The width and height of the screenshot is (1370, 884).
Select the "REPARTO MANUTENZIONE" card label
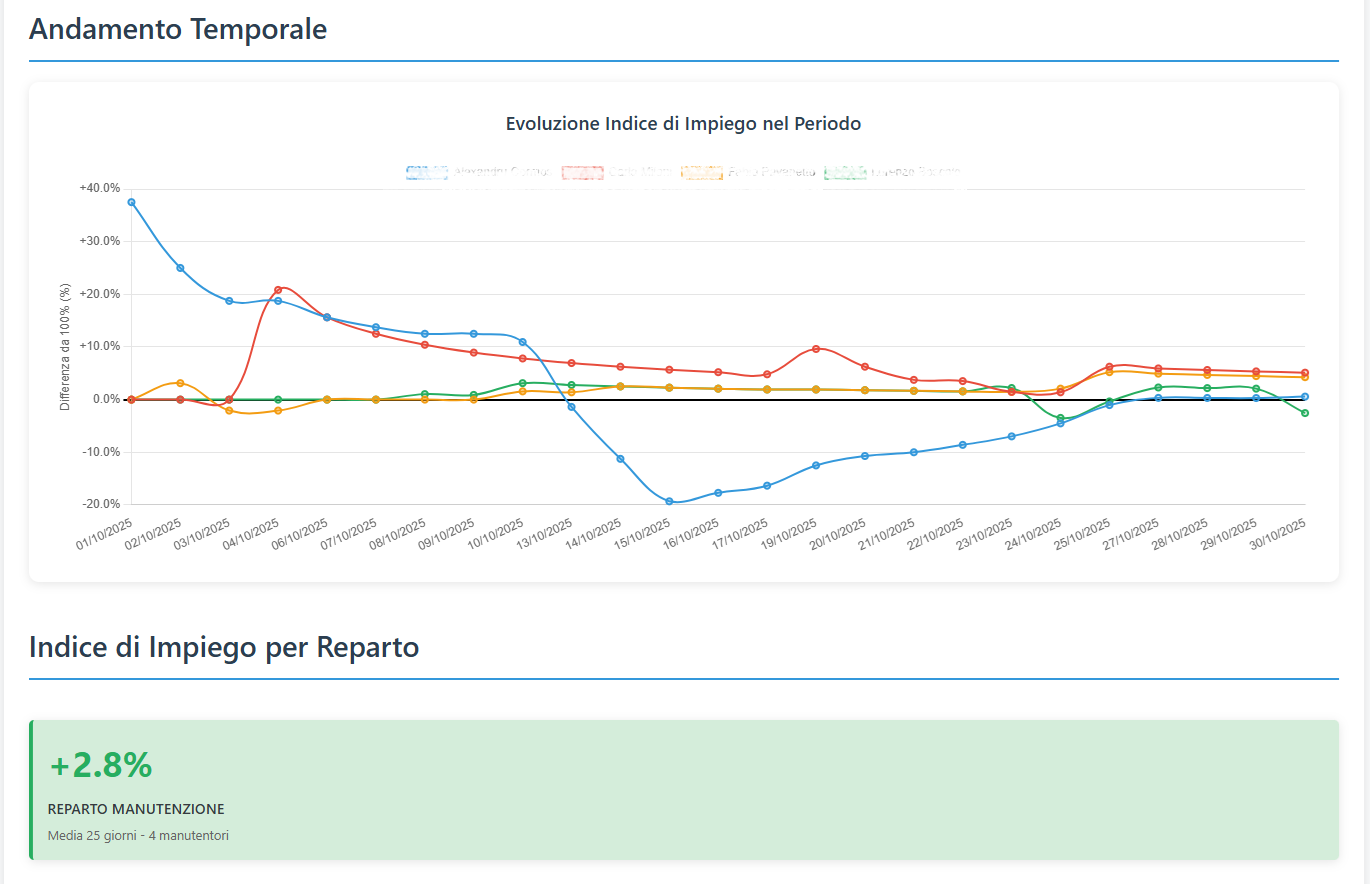136,809
